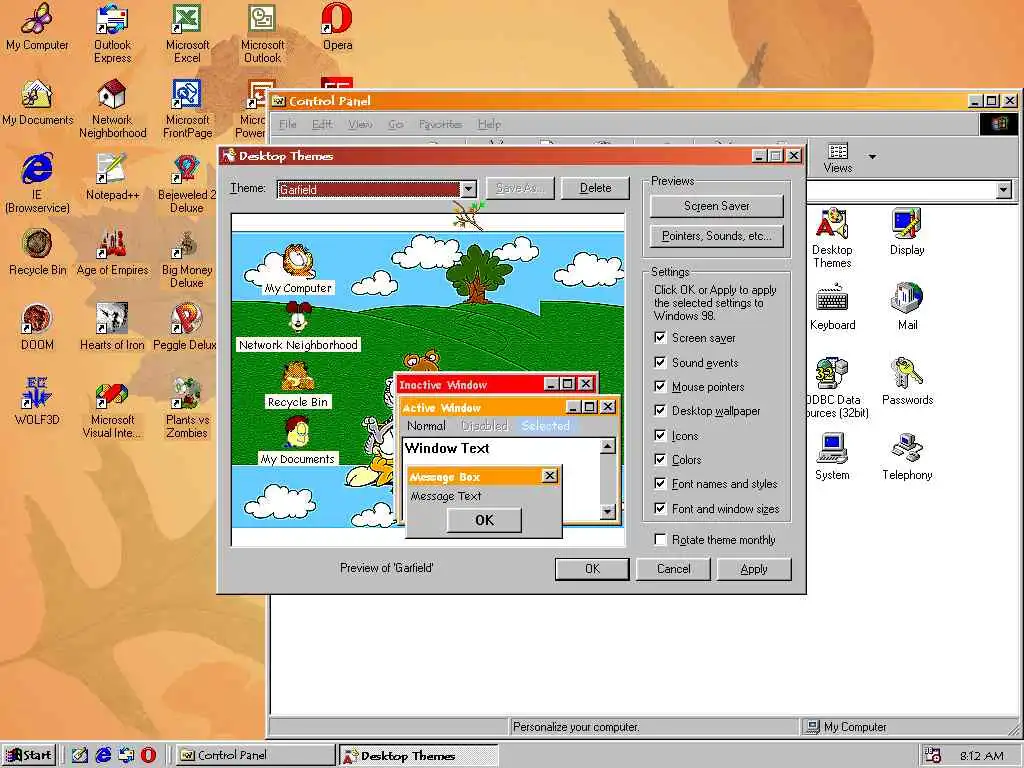This screenshot has width=1024, height=768.
Task: Select the Age of Empires desktop icon
Action: tap(112, 252)
